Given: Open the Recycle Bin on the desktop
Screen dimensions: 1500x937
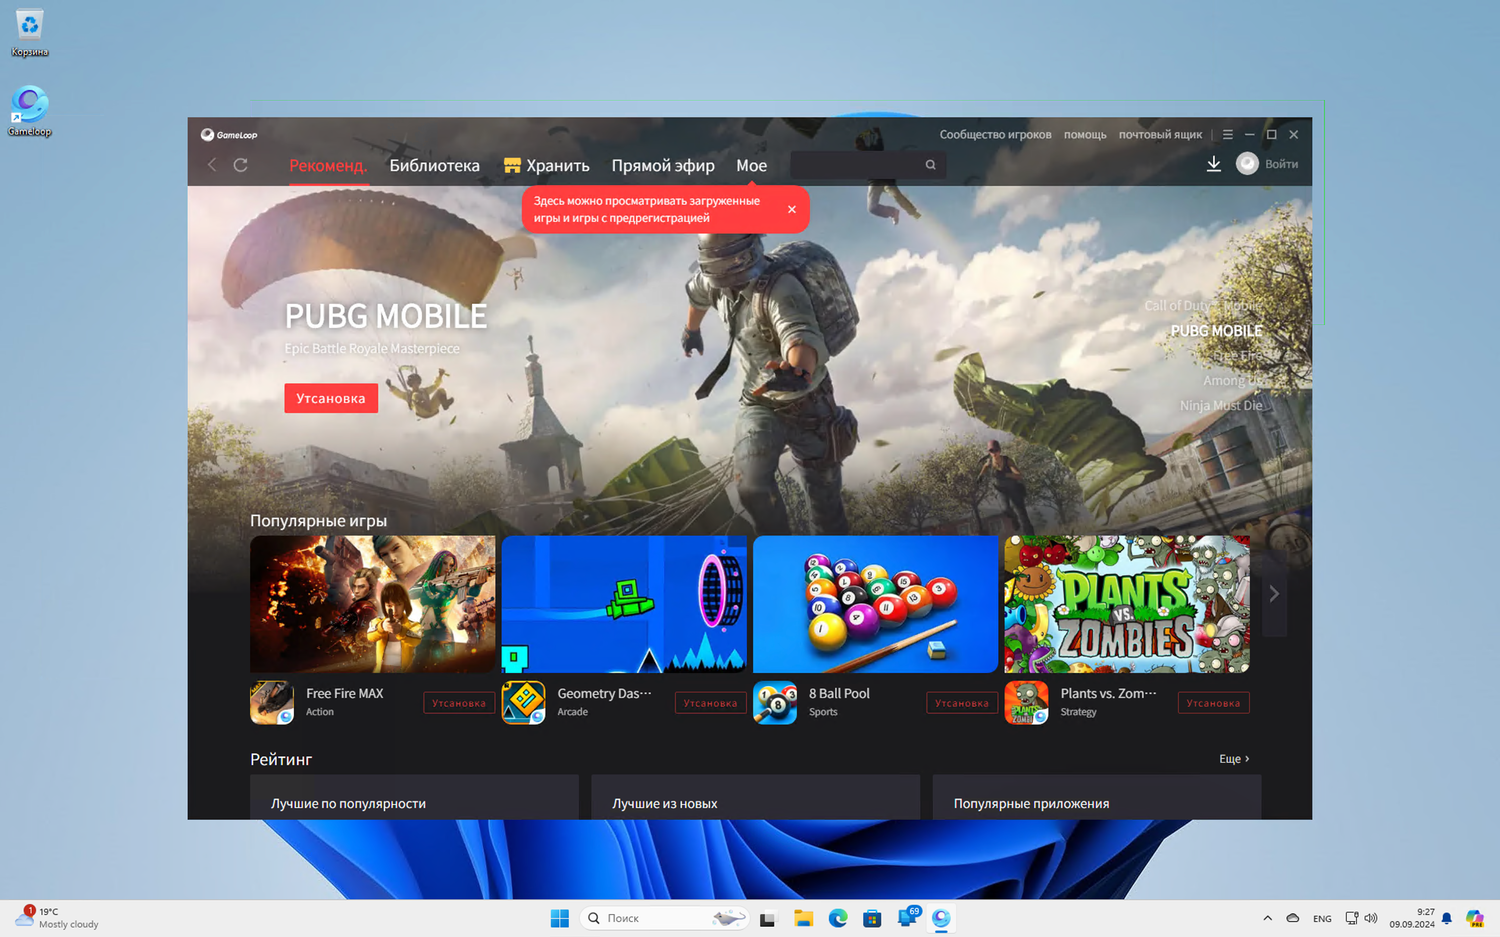Looking at the screenshot, I should [x=30, y=32].
